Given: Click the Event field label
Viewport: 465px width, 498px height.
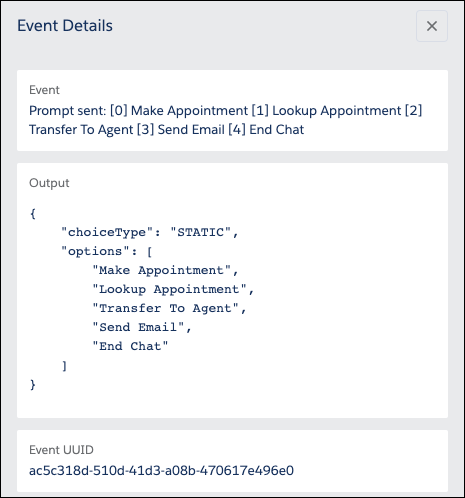Looking at the screenshot, I should point(44,90).
